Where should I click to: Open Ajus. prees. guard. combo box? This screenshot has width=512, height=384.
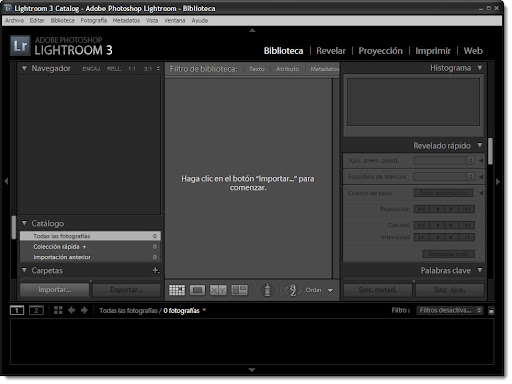tap(444, 161)
